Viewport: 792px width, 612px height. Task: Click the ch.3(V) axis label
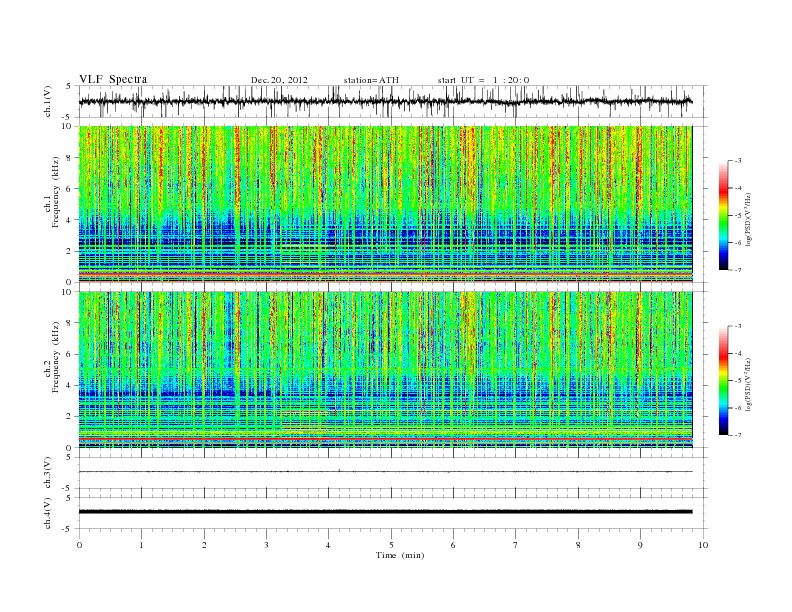[47, 473]
